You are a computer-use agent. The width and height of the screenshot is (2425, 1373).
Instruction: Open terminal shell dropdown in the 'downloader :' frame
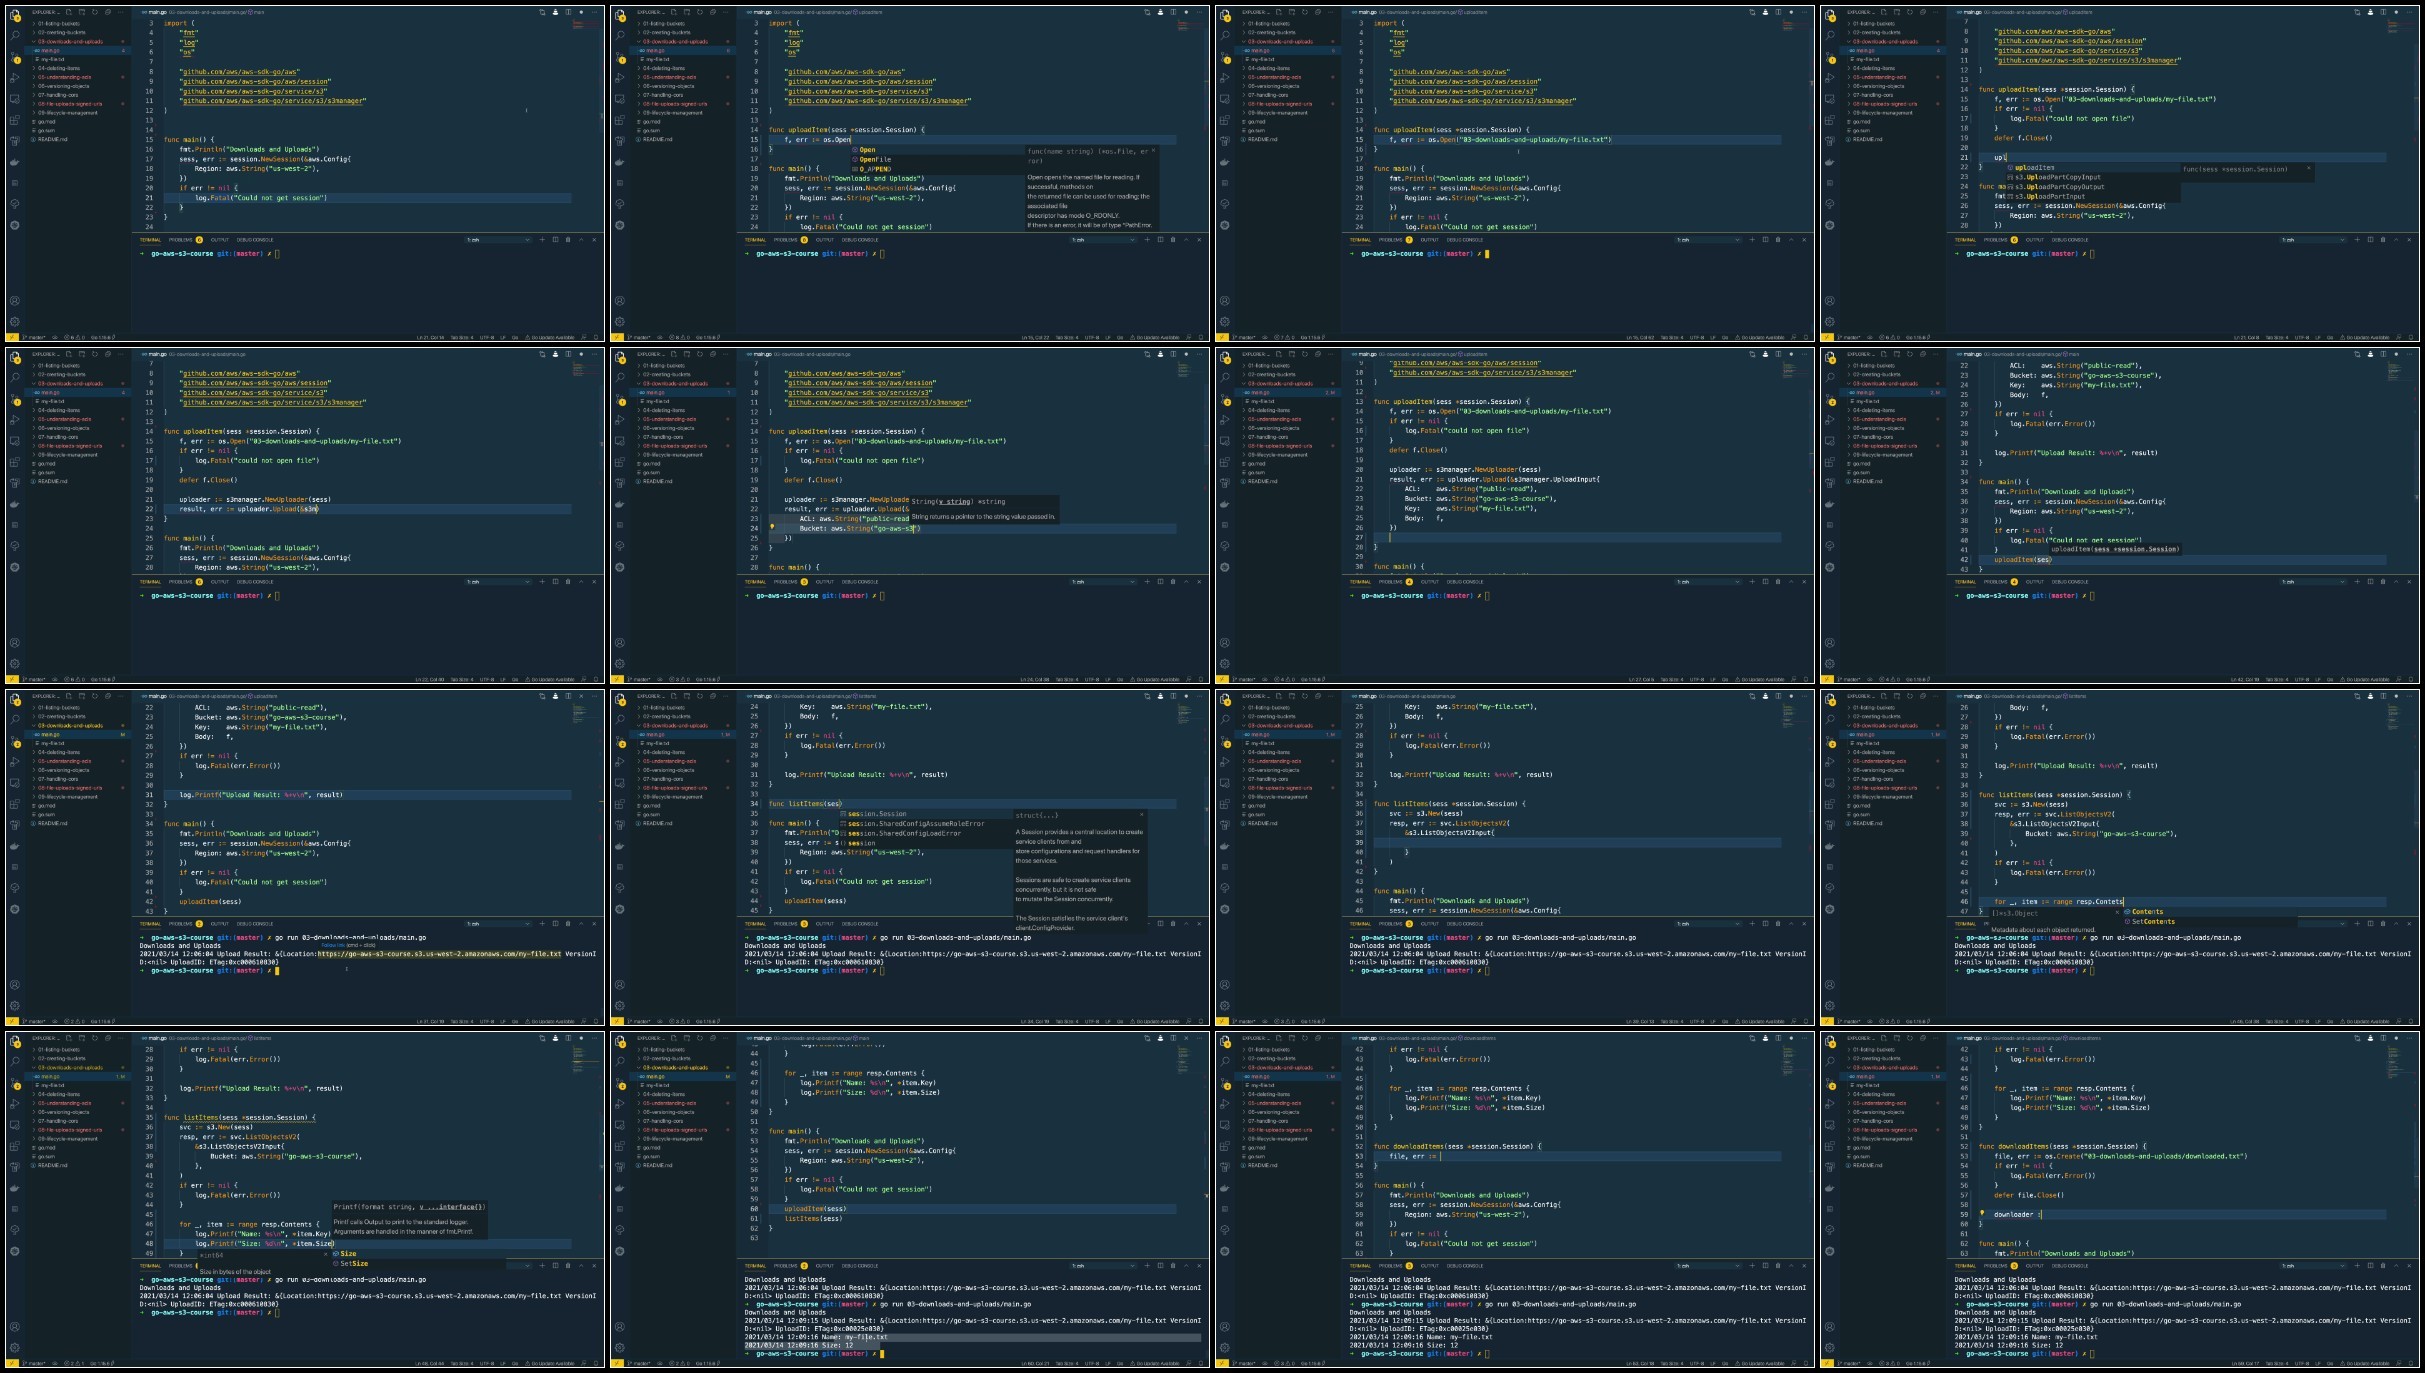tap(2314, 1266)
